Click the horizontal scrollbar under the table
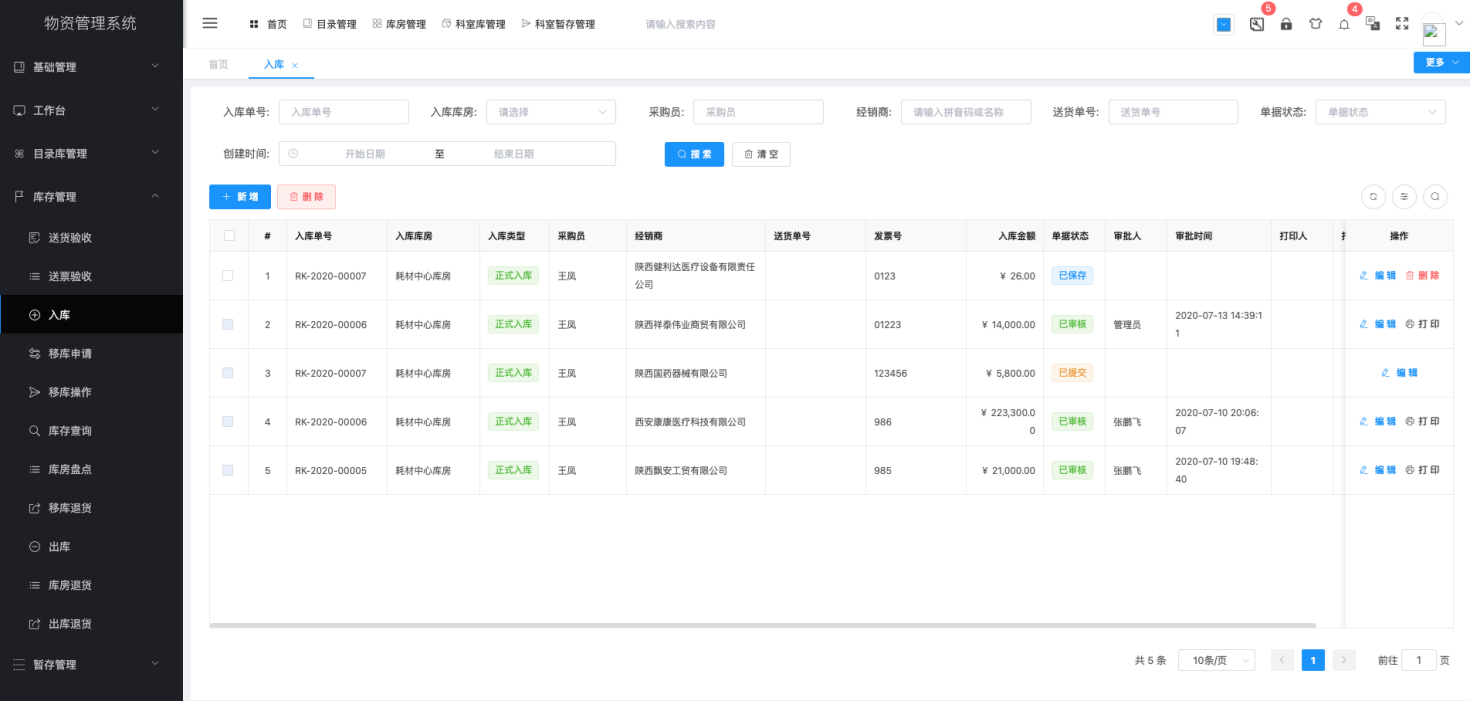 click(x=762, y=625)
